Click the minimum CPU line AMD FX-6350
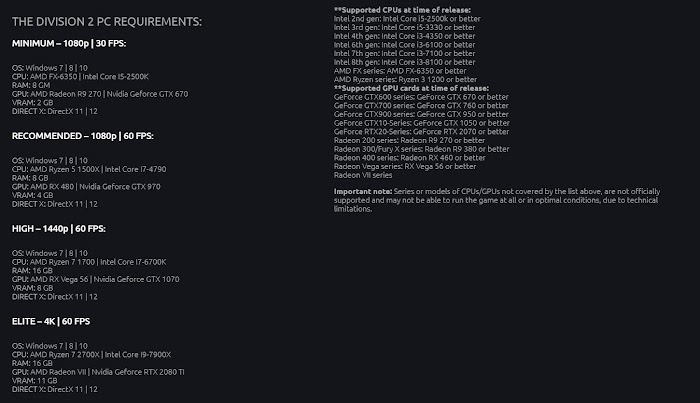This screenshot has width=700, height=403. coord(80,77)
